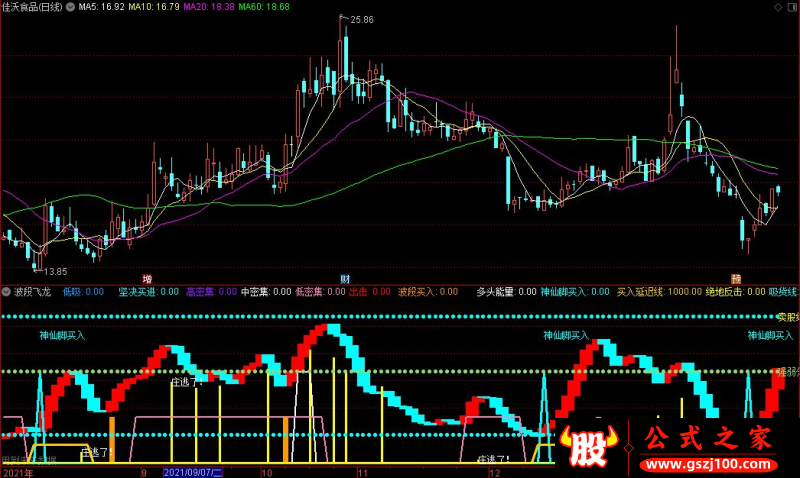The width and height of the screenshot is (800, 478).
Task: Click the MA5: 16.92 label
Action: [x=101, y=7]
